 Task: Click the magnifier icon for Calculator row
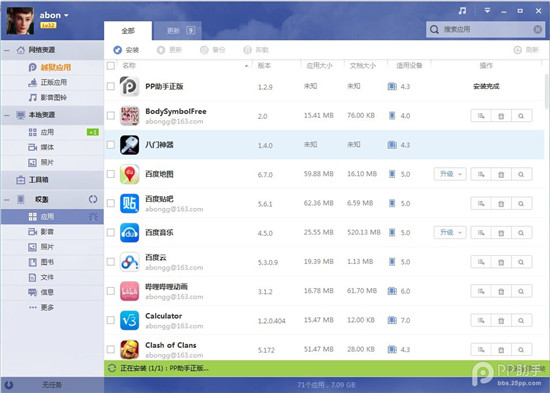[521, 320]
